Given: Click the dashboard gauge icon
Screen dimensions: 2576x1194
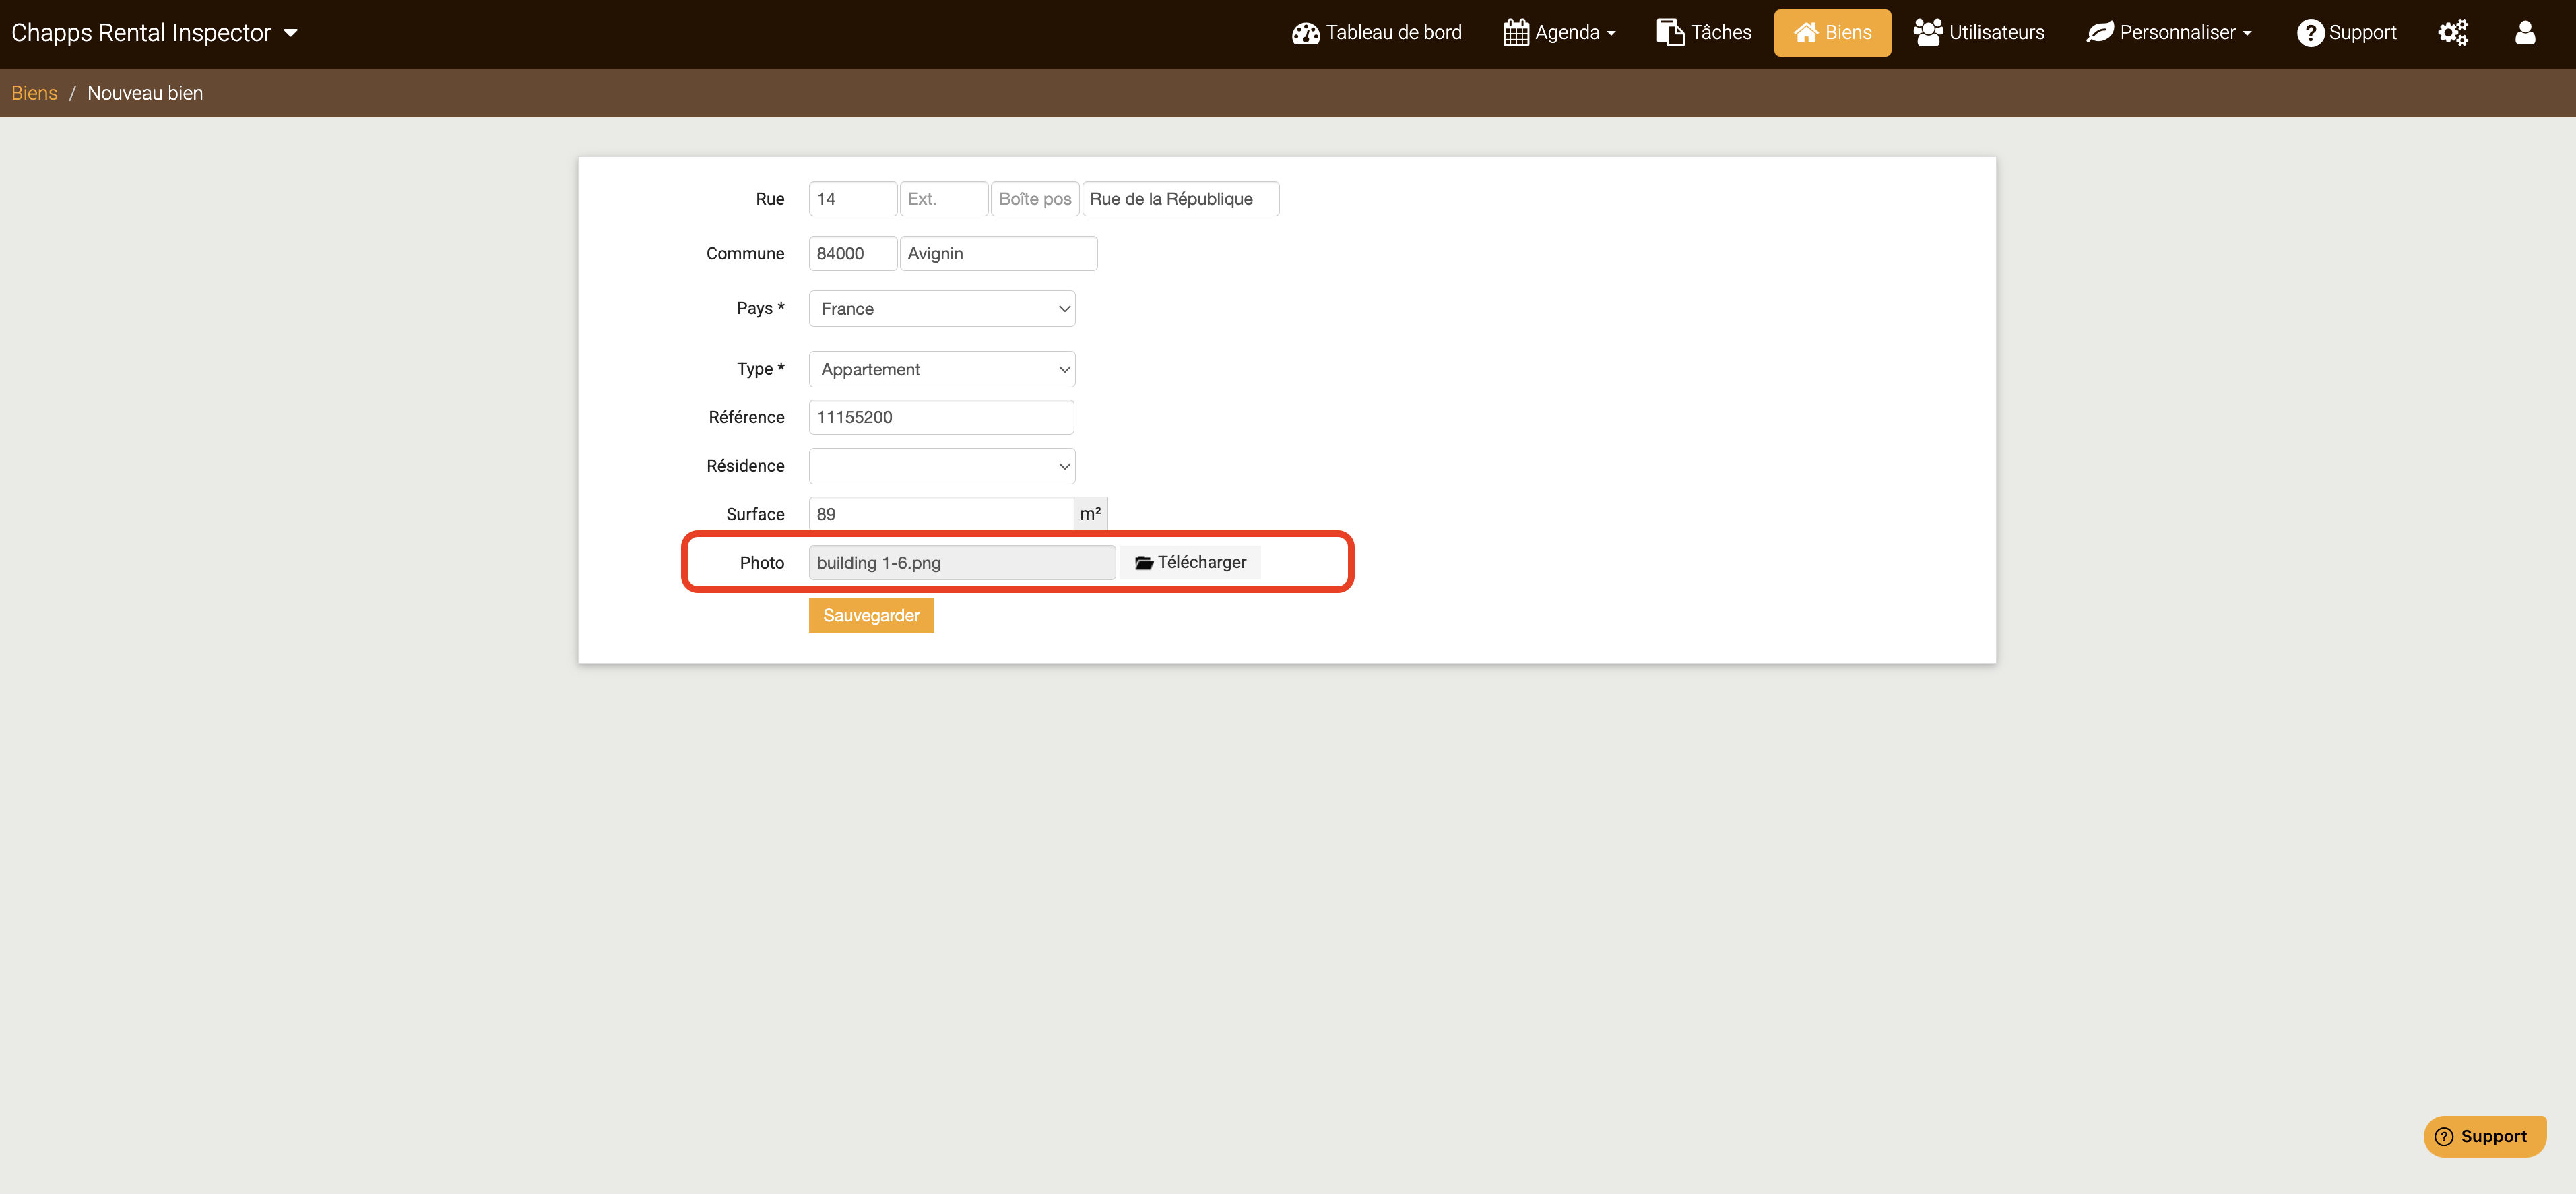Looking at the screenshot, I should tap(1305, 33).
